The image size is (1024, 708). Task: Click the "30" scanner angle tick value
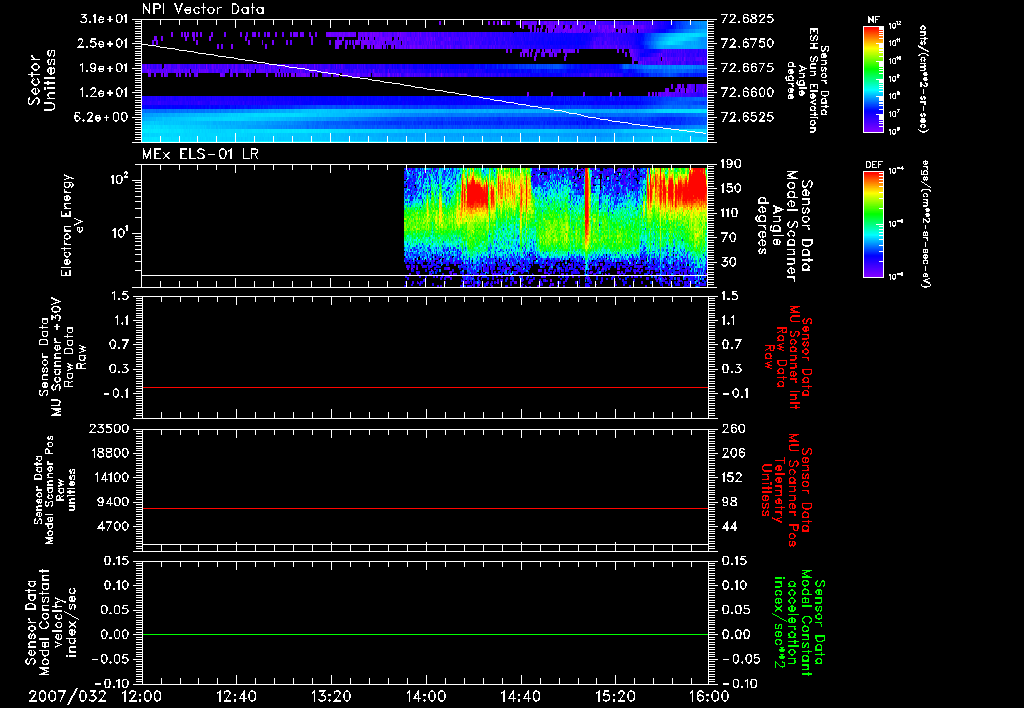point(728,263)
